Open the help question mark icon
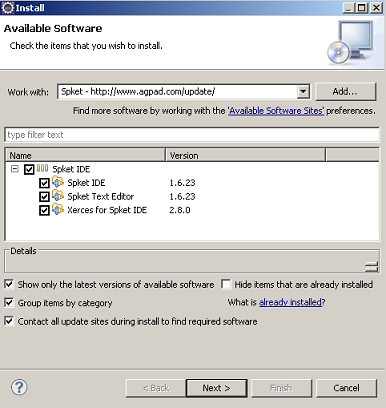This screenshot has height=408, width=386. [x=19, y=387]
